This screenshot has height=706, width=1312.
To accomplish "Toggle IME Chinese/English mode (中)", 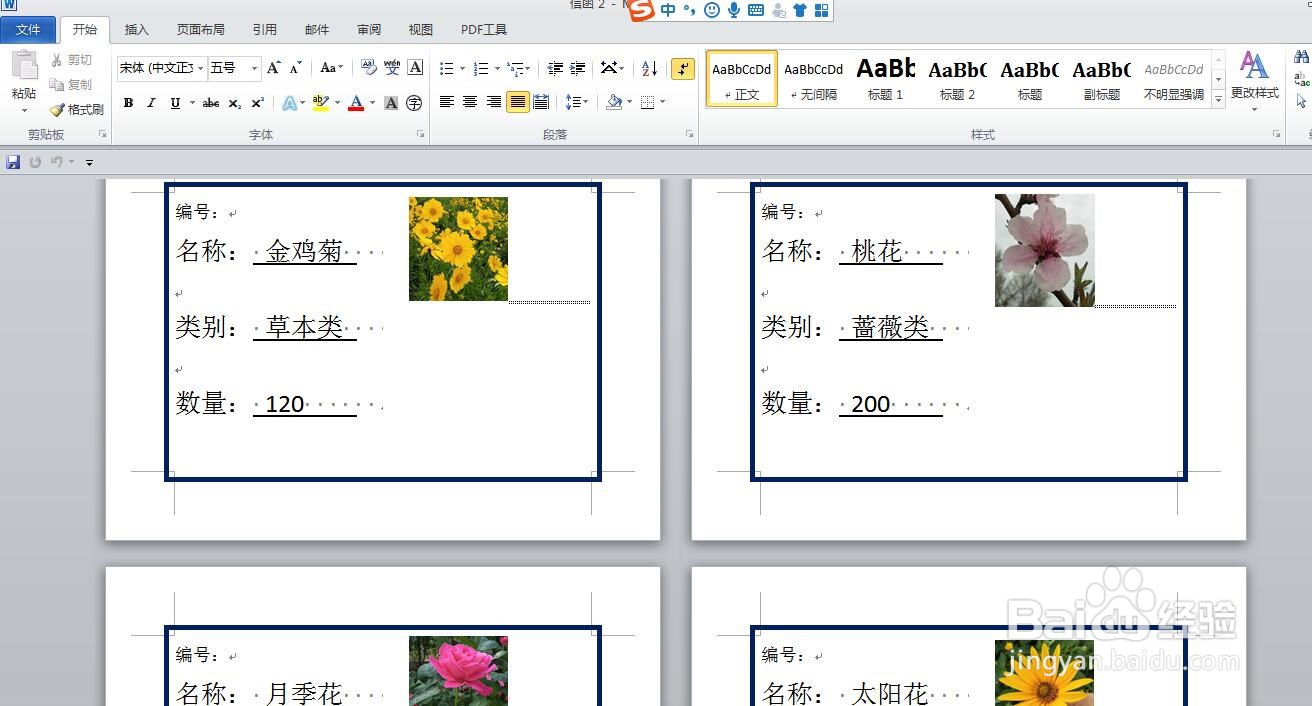I will pos(668,10).
